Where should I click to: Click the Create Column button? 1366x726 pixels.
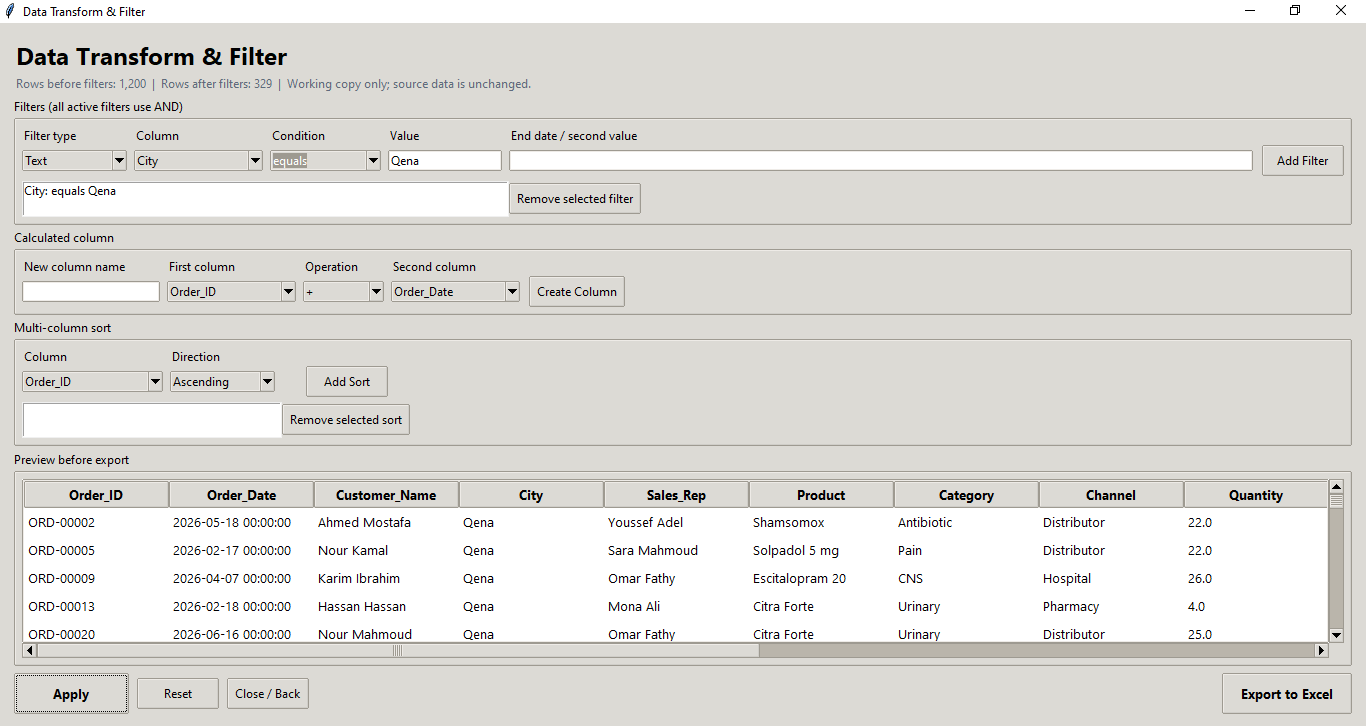(577, 292)
